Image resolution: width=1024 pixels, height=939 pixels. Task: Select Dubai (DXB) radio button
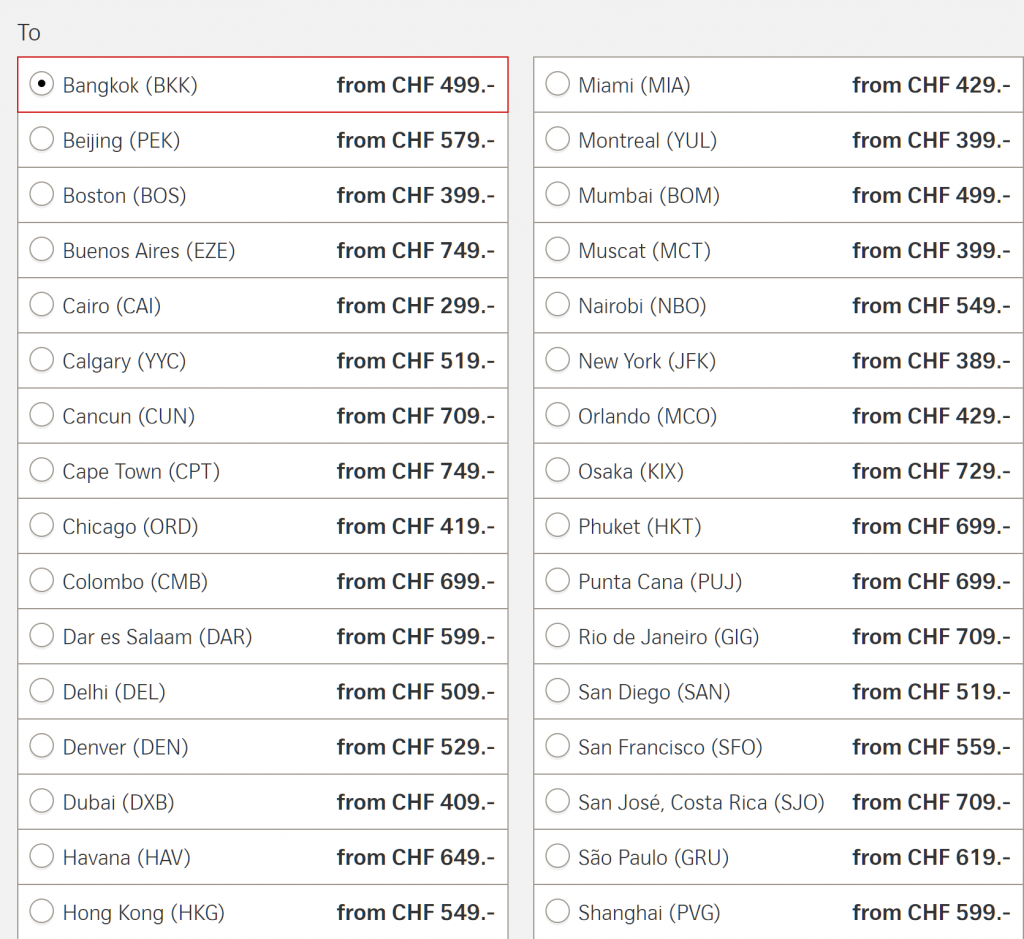tap(42, 802)
